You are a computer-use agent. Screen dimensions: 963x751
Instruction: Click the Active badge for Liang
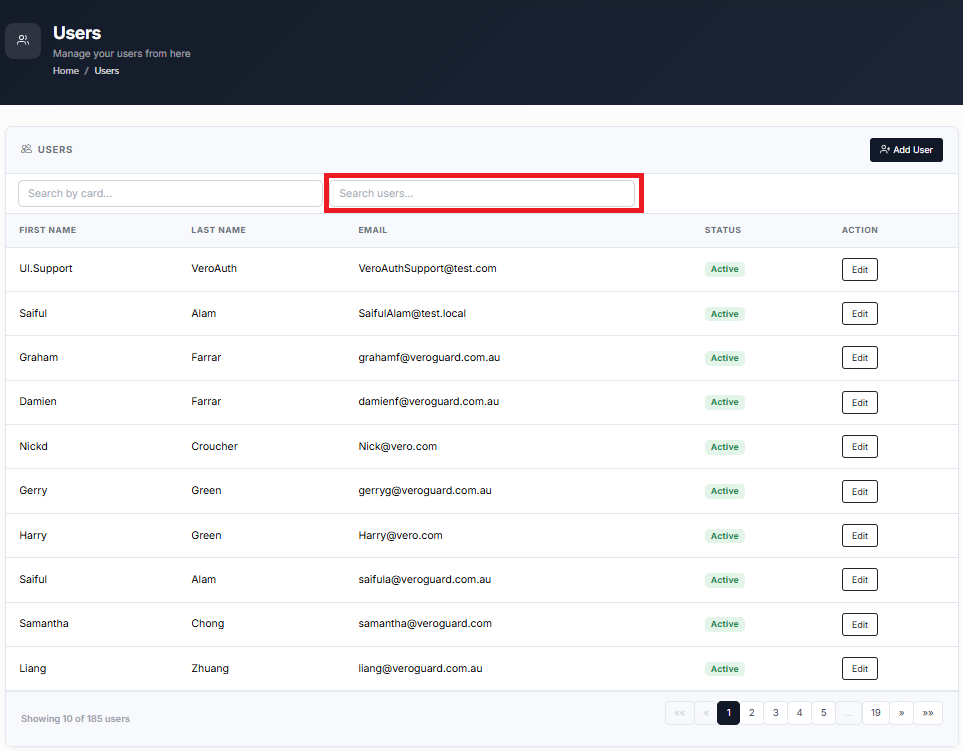(725, 669)
